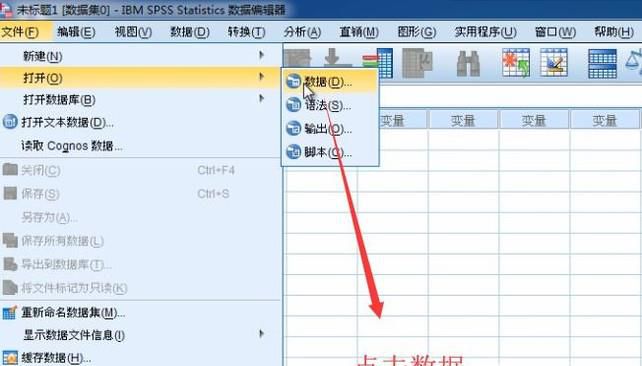Click the weight cases scale toolbar icon

pyautogui.click(x=634, y=63)
